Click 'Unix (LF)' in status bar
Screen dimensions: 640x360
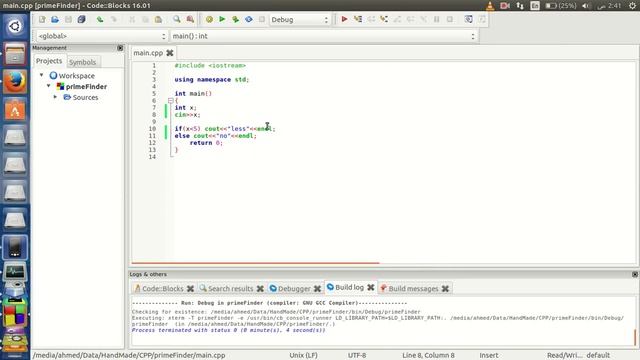point(303,355)
